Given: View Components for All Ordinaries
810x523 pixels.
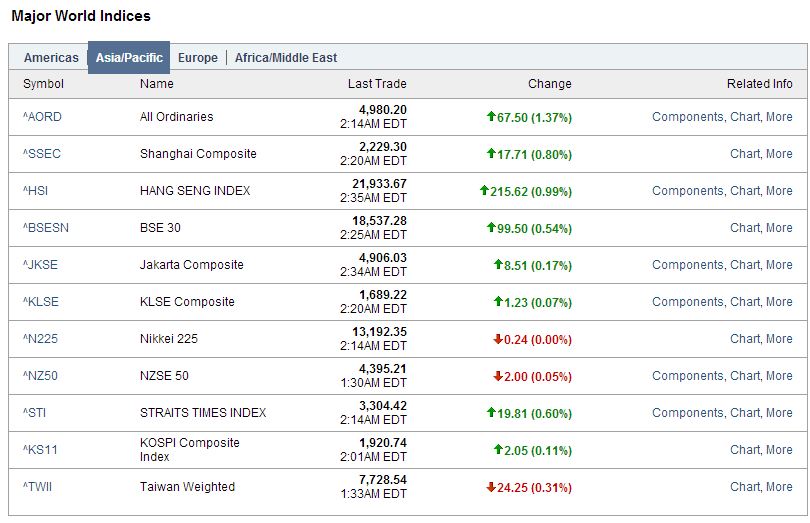Looking at the screenshot, I should (687, 117).
